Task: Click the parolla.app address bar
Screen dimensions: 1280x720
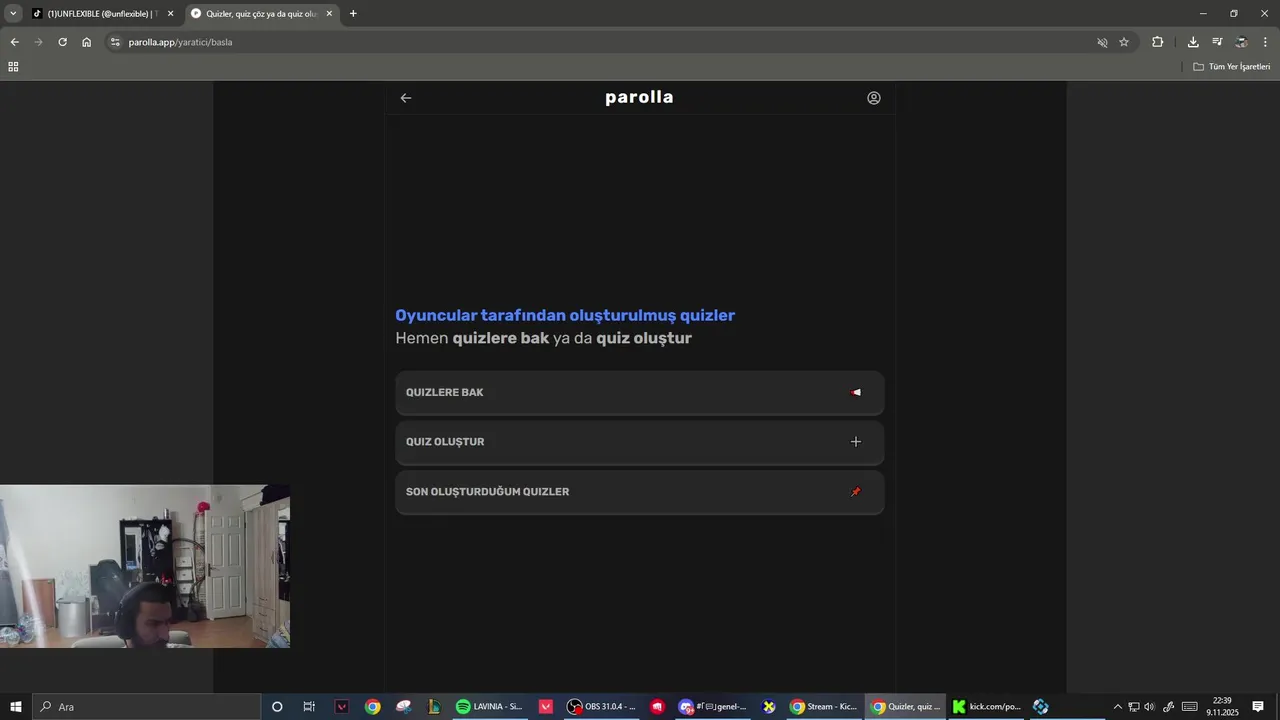Action: point(600,42)
